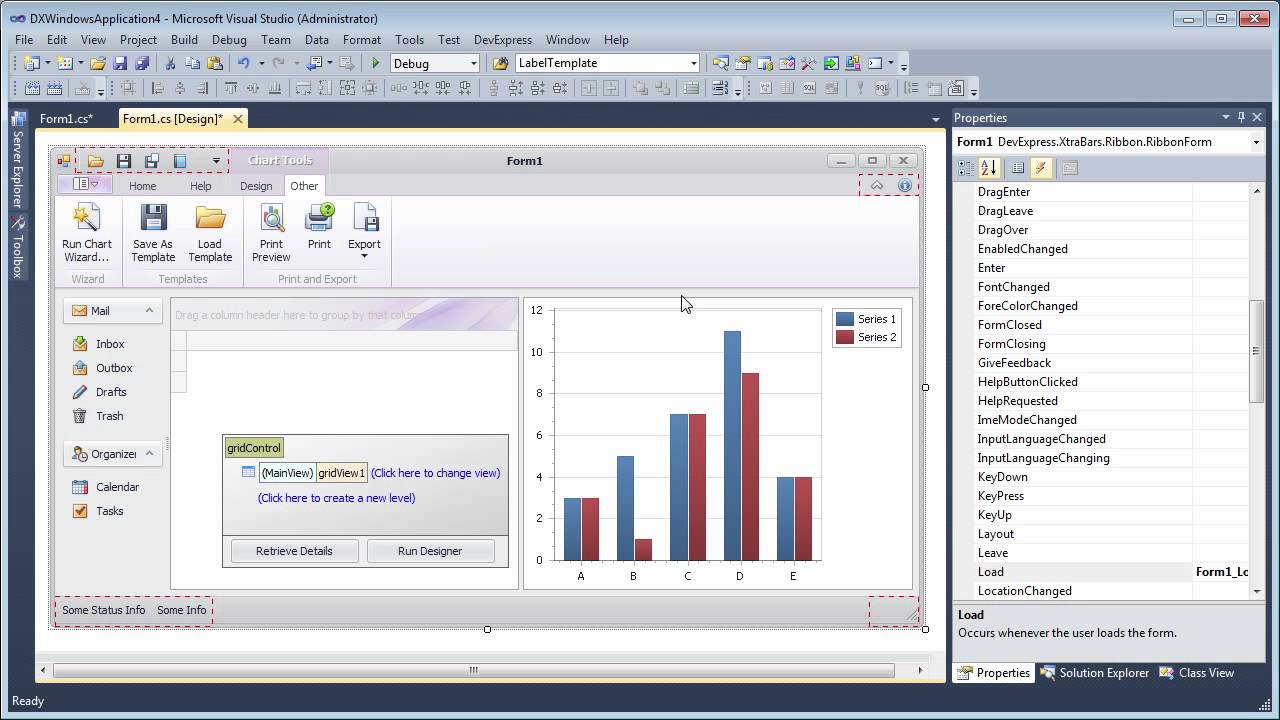Click Load Template in ribbon
The width and height of the screenshot is (1280, 720).
pyautogui.click(x=210, y=234)
